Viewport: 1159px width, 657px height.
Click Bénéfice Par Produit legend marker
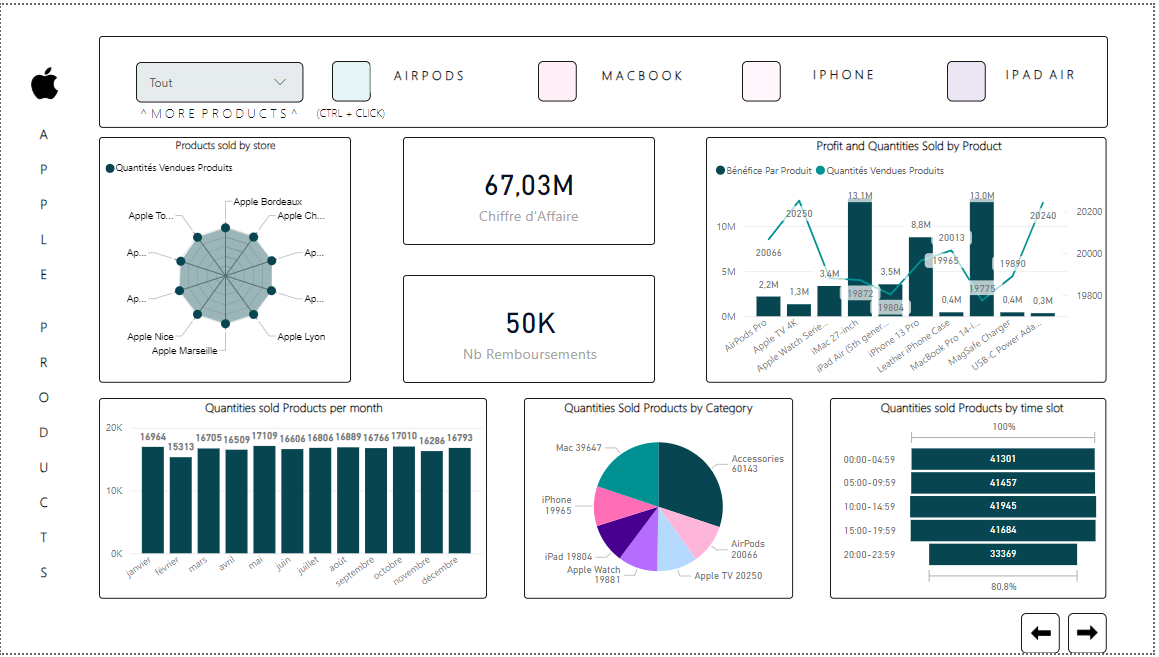(x=721, y=171)
